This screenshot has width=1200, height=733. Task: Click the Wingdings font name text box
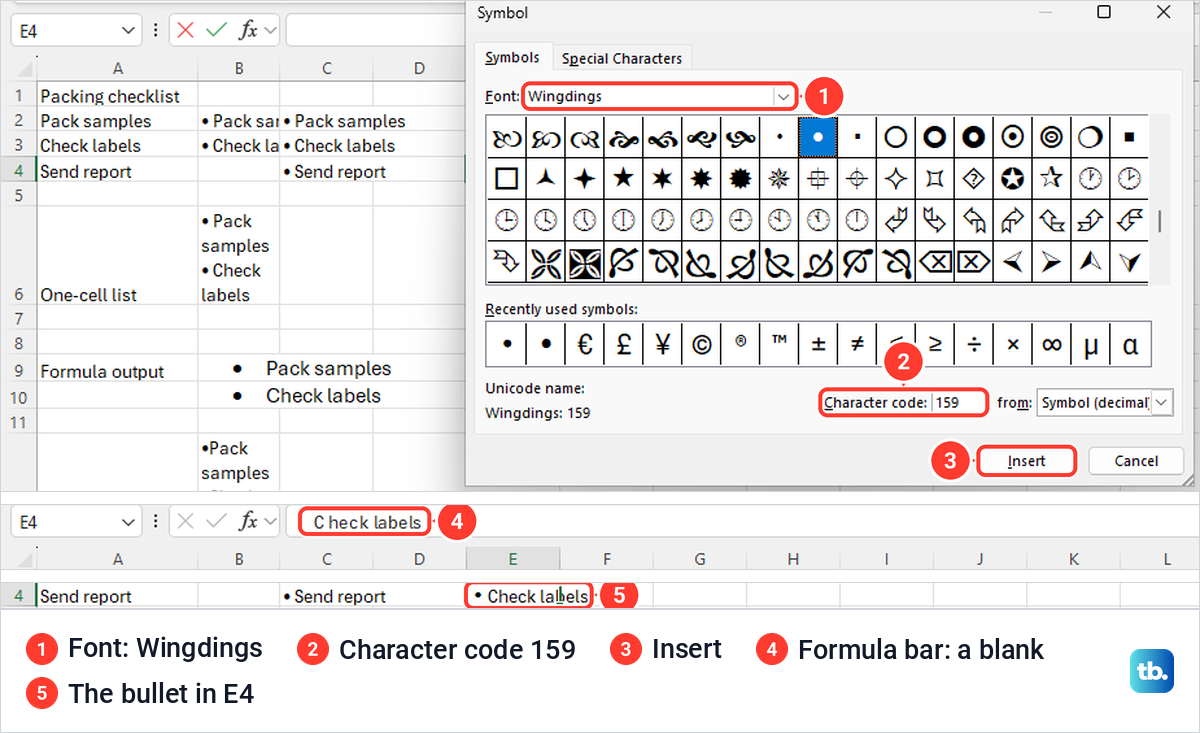(648, 97)
